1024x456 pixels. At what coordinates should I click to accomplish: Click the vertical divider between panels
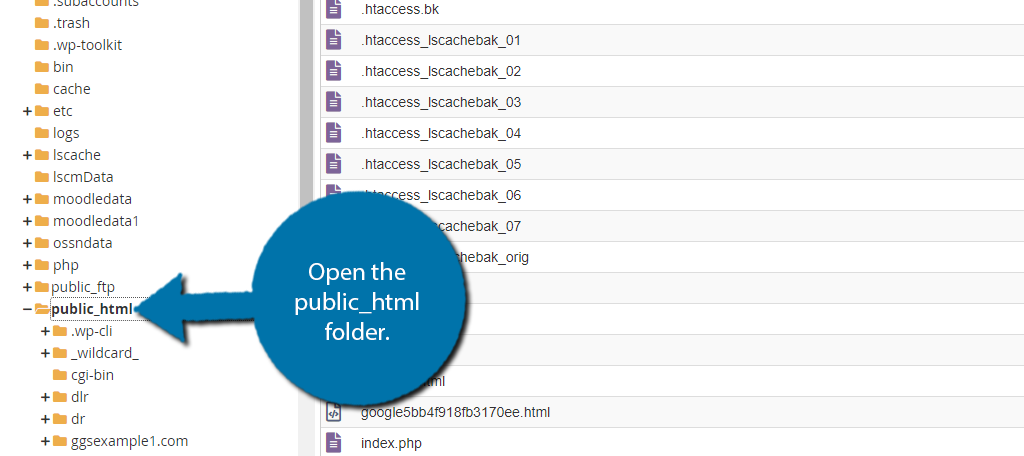coord(309,228)
